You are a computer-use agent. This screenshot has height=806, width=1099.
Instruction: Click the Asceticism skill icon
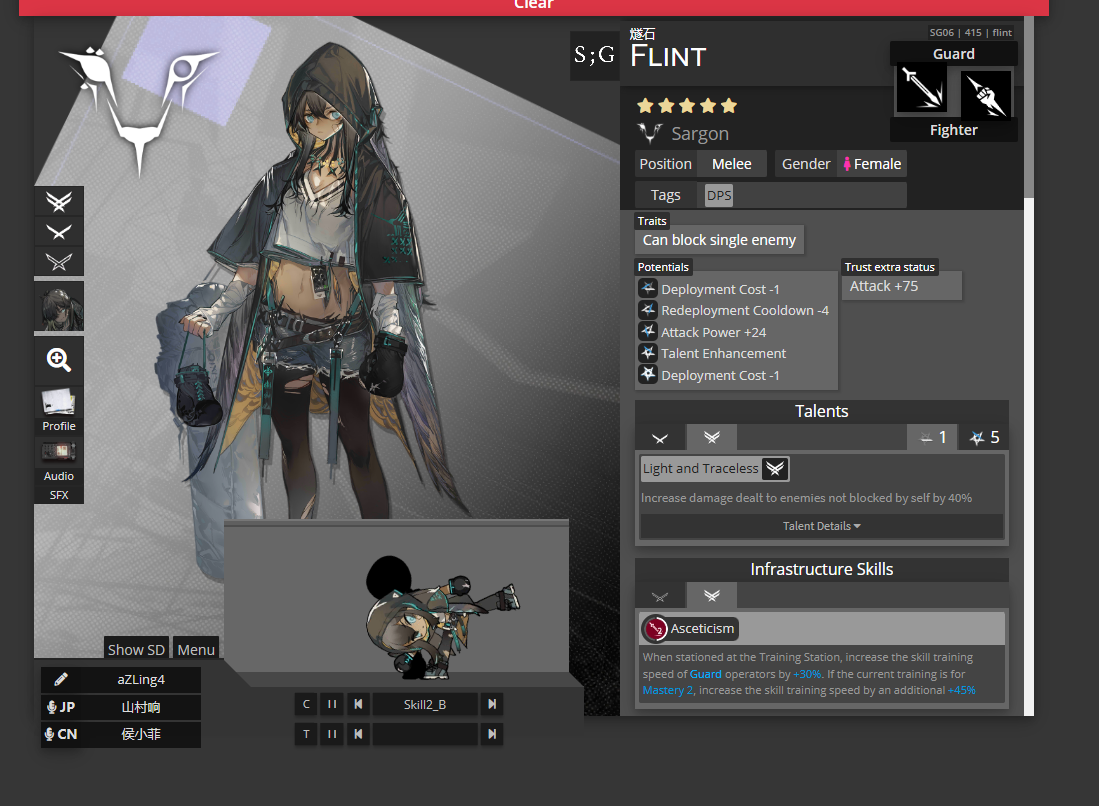coord(656,629)
